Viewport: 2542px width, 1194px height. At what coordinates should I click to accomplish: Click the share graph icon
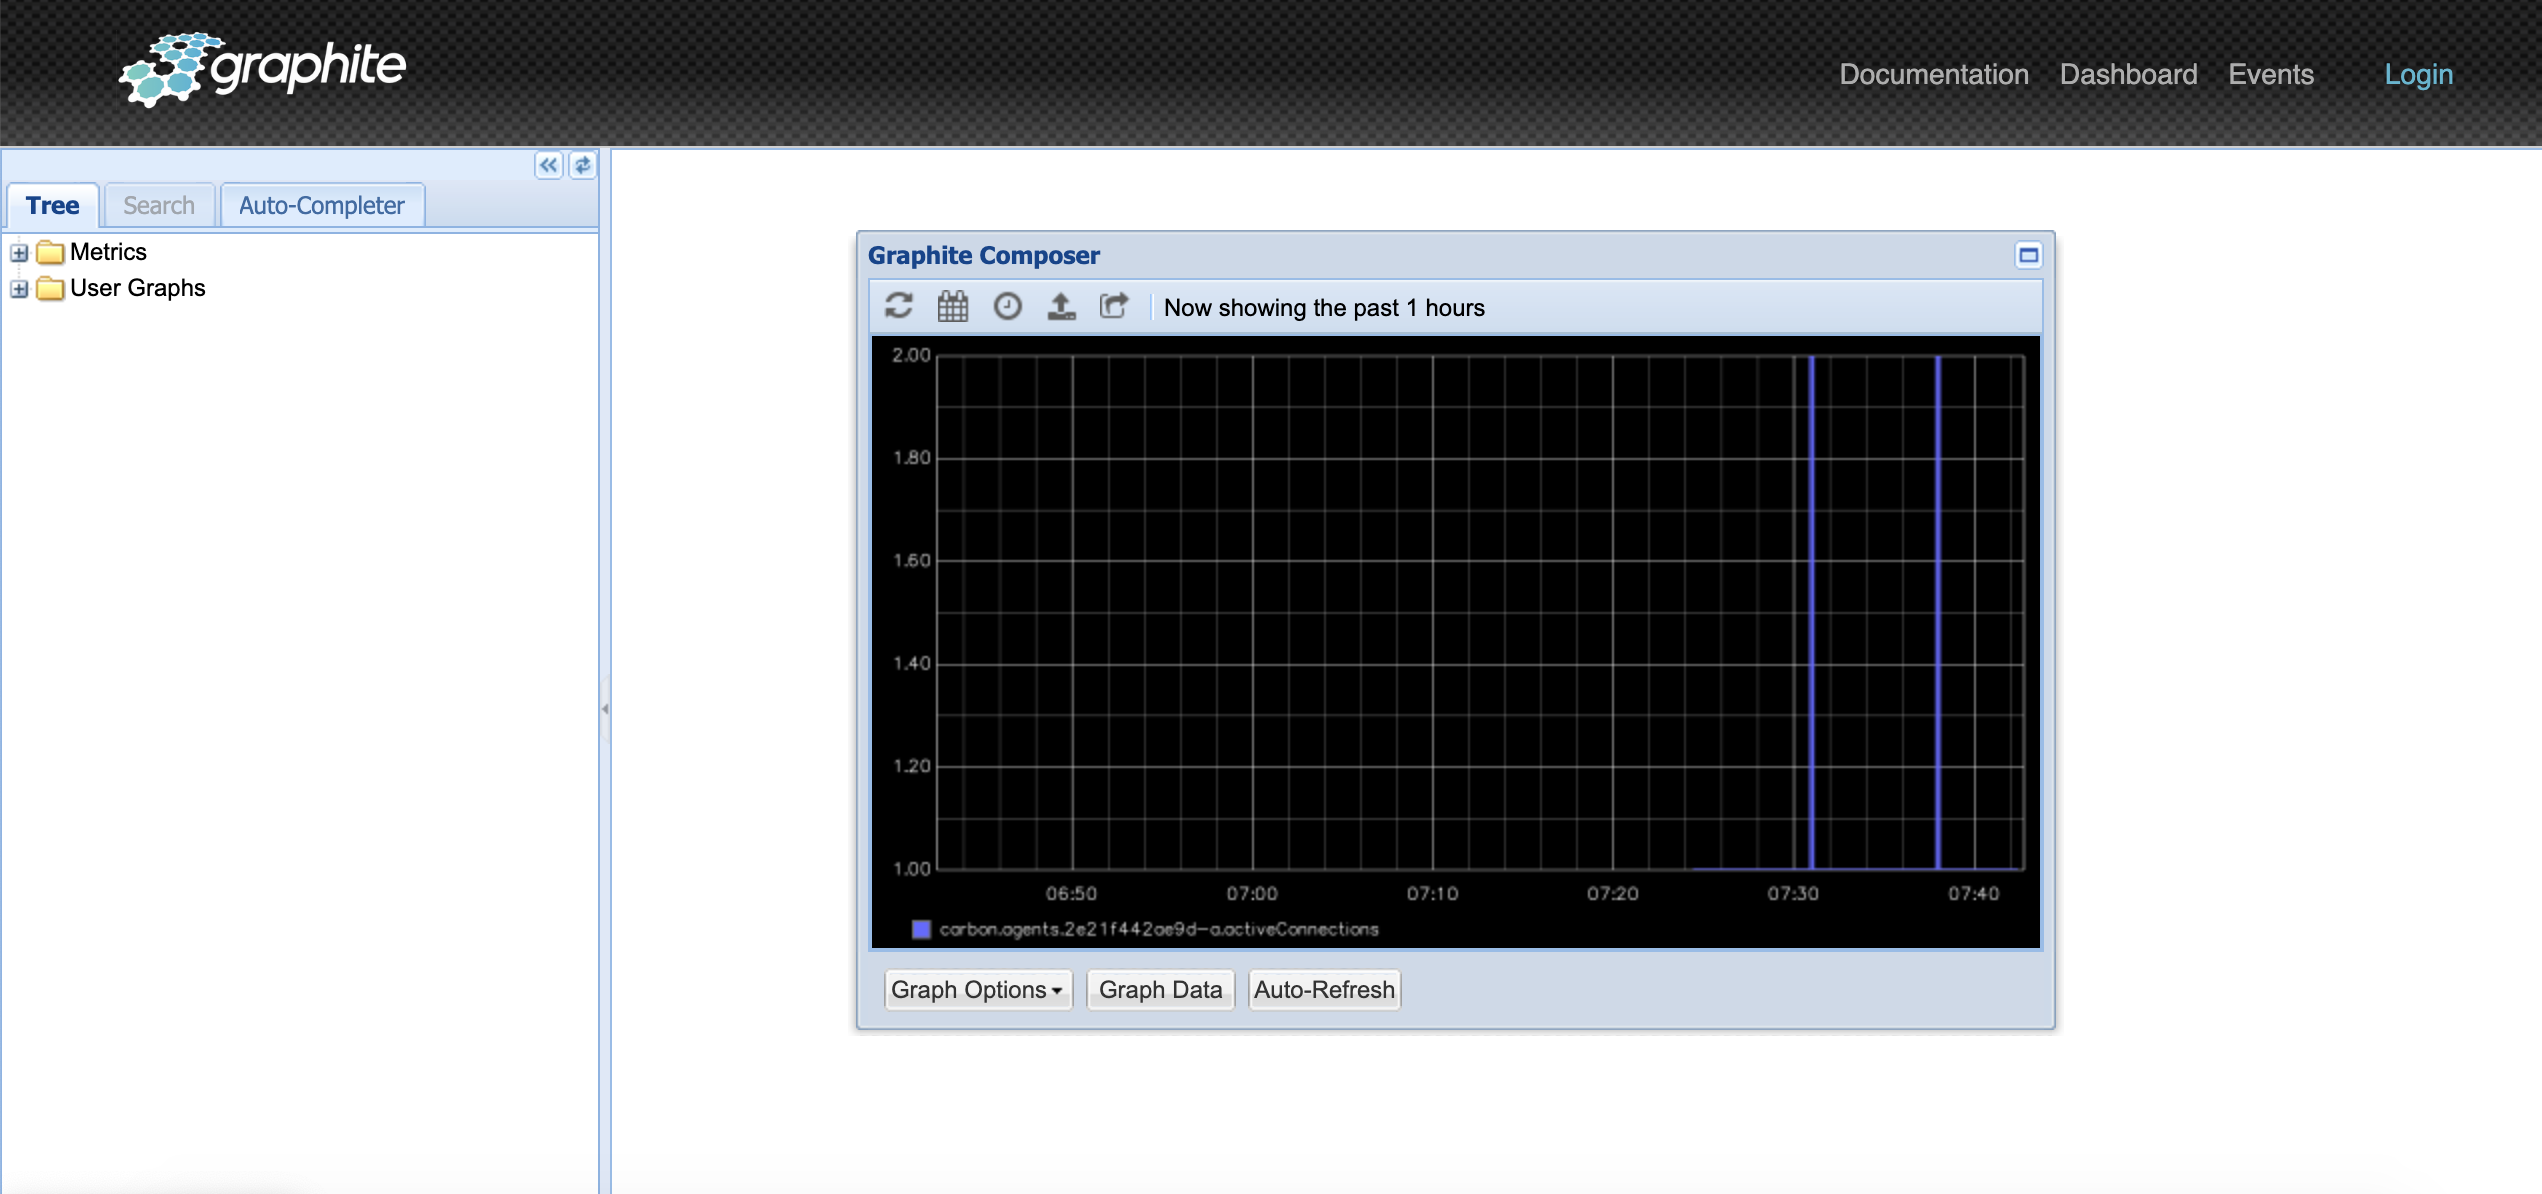click(x=1114, y=306)
